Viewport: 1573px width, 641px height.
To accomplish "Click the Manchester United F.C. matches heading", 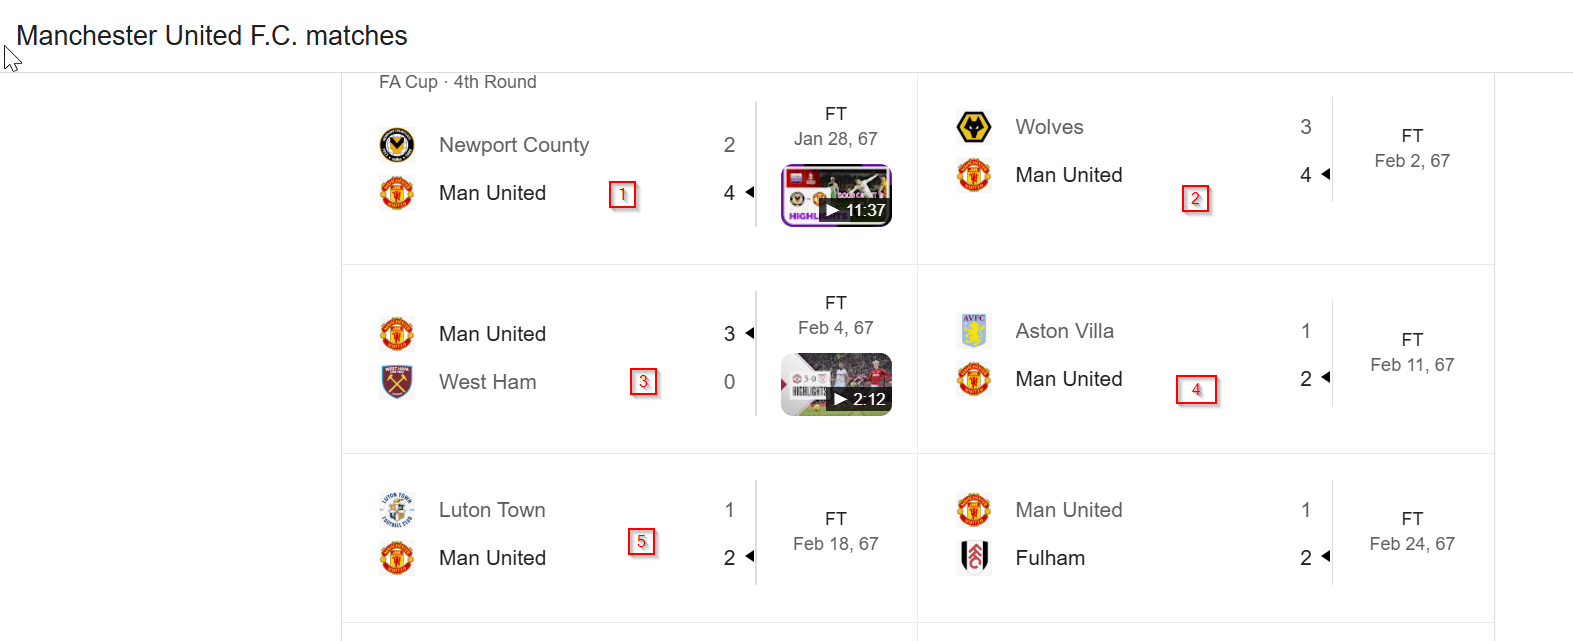I will tap(212, 36).
